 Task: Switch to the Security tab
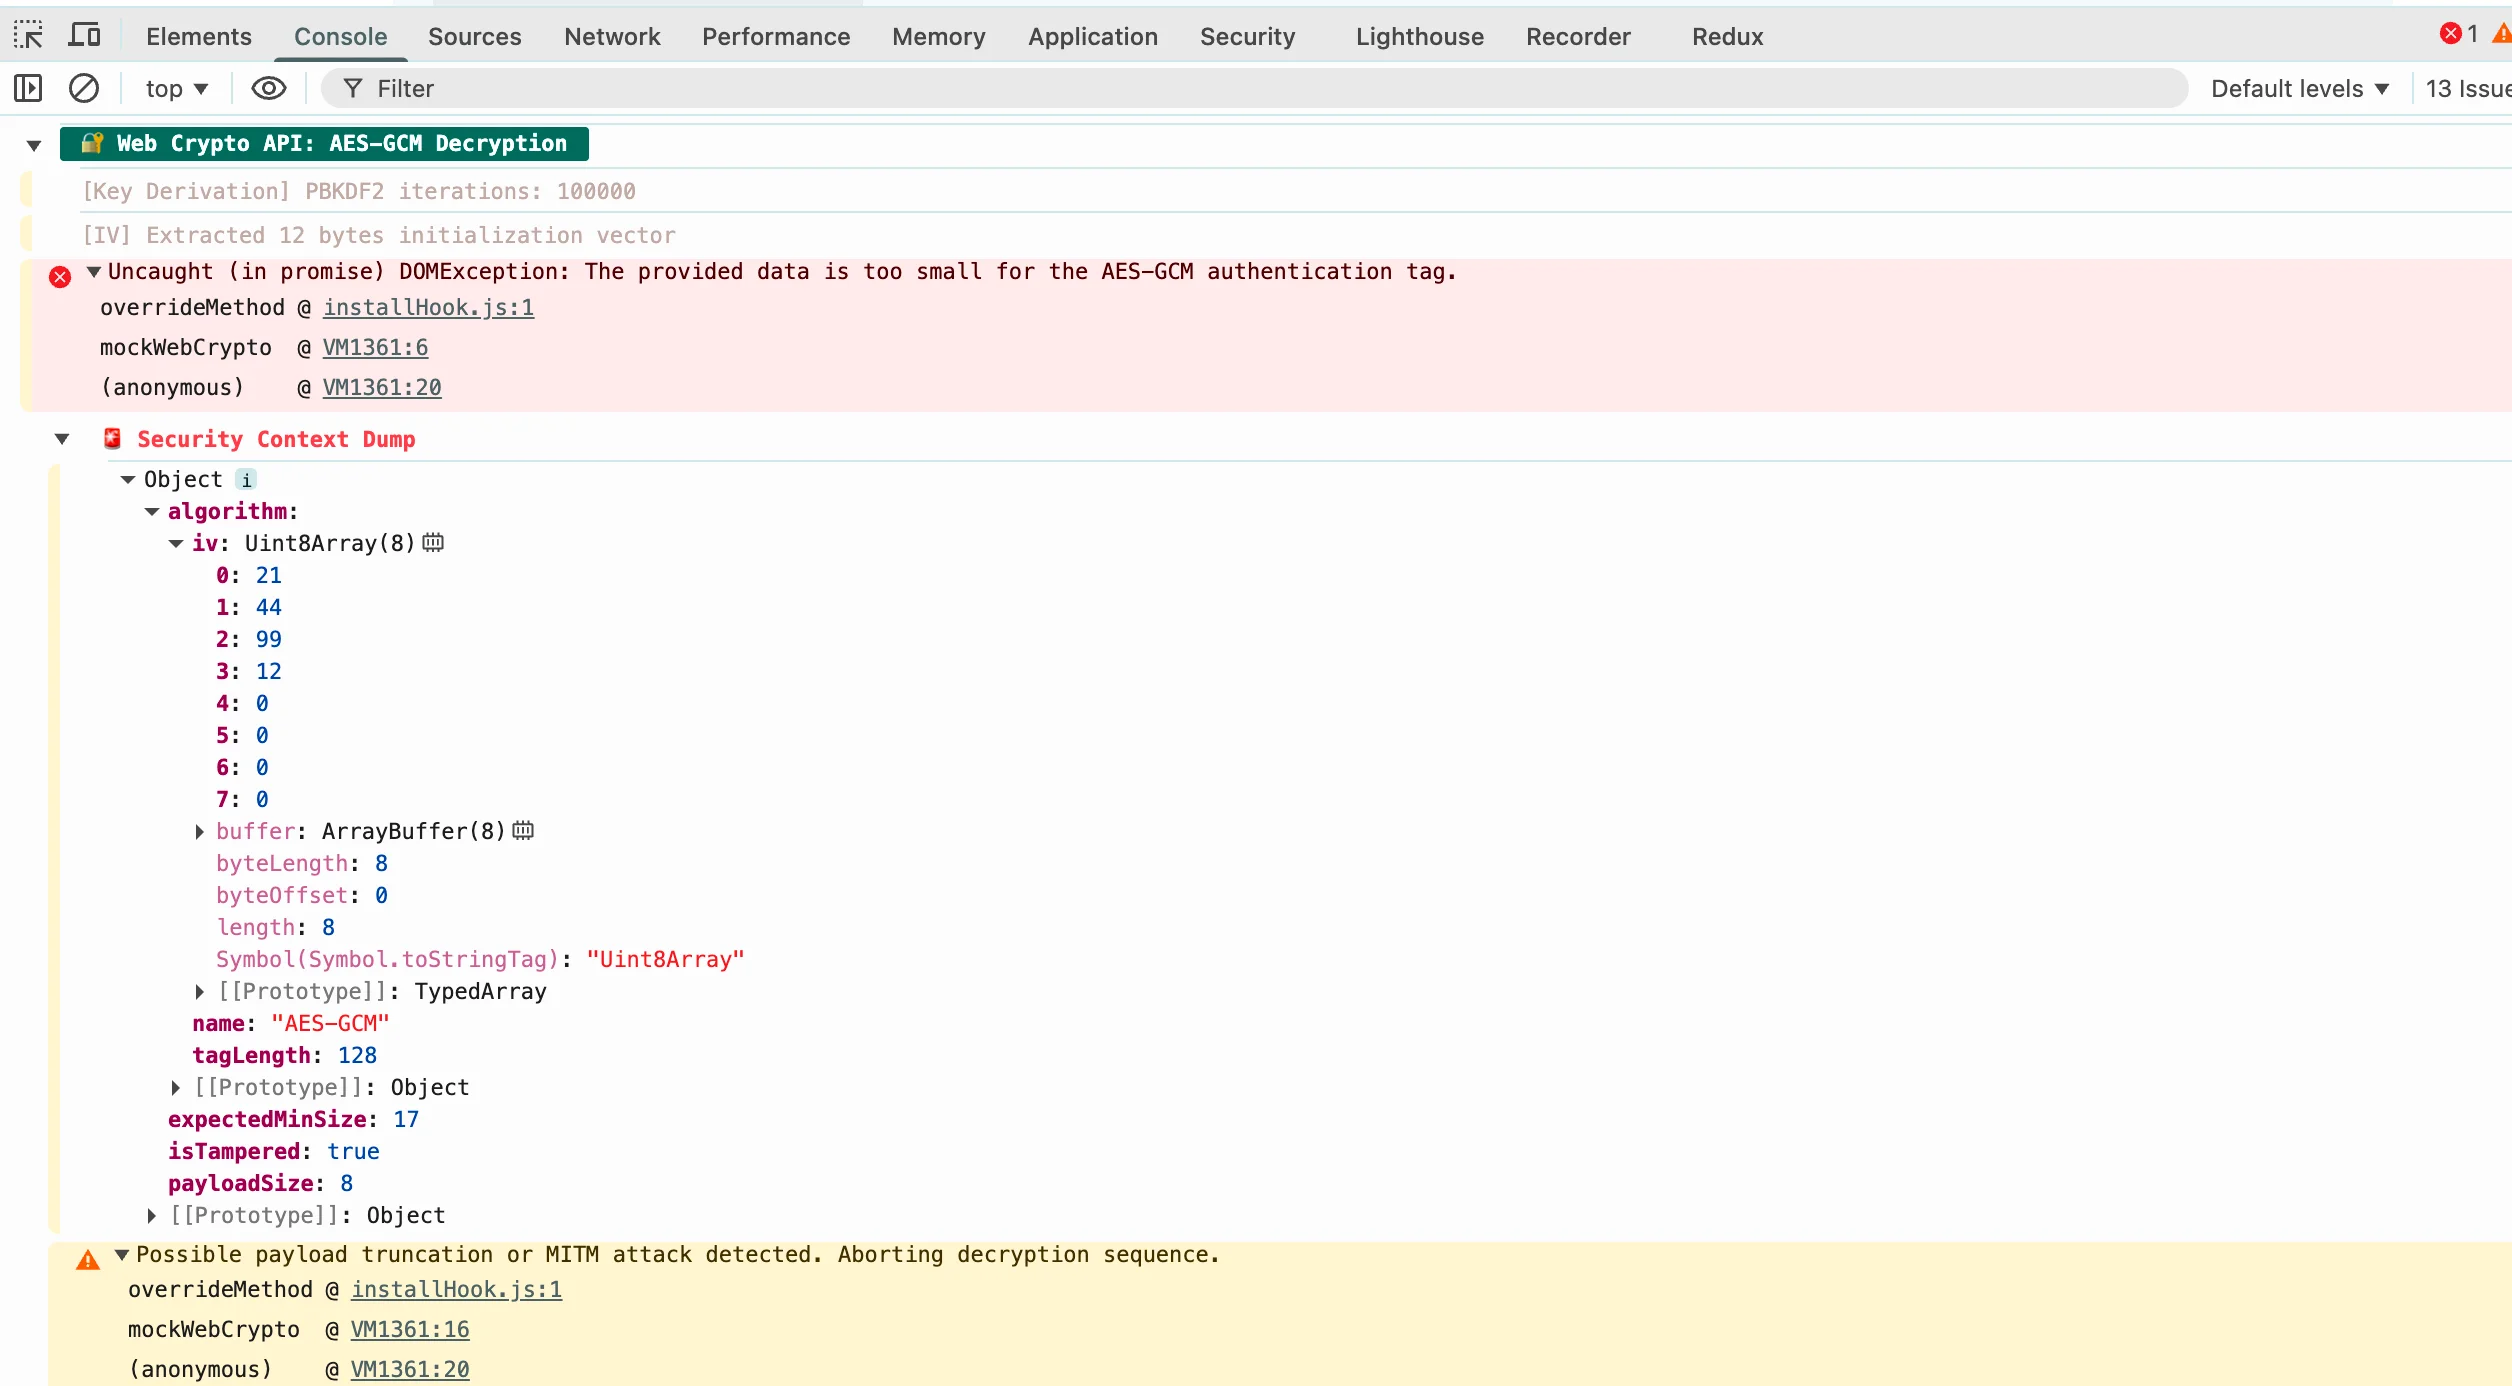(x=1248, y=36)
